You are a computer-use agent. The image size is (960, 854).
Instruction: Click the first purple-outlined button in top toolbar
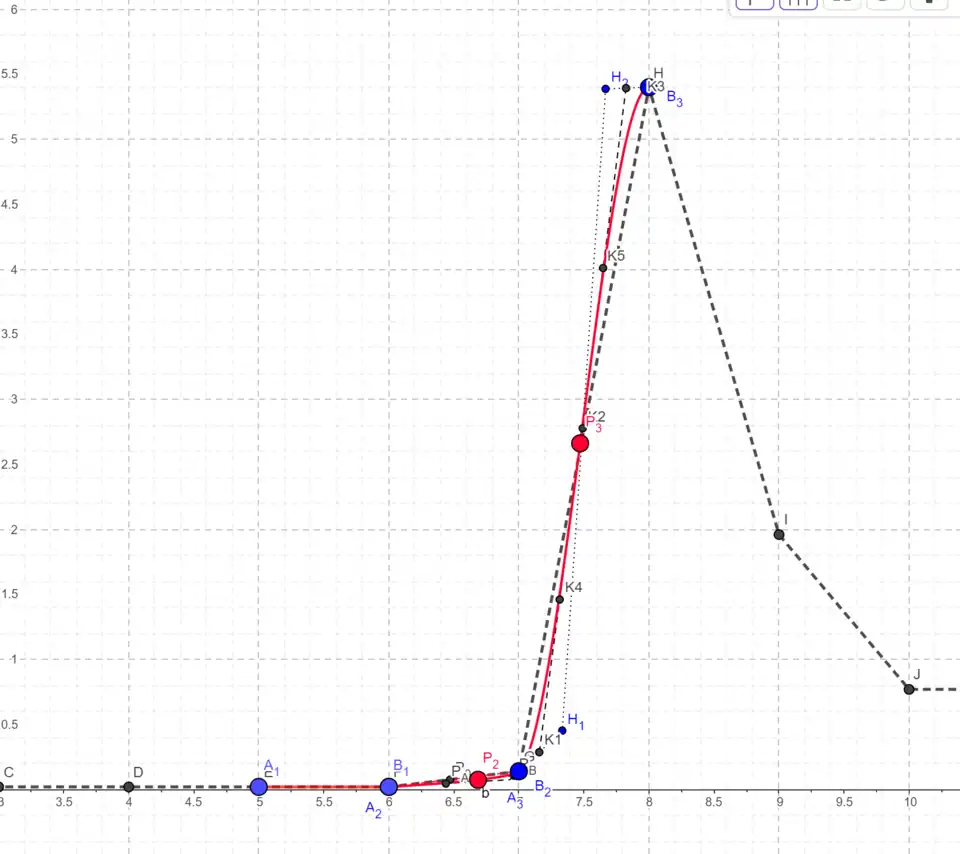coord(755,4)
